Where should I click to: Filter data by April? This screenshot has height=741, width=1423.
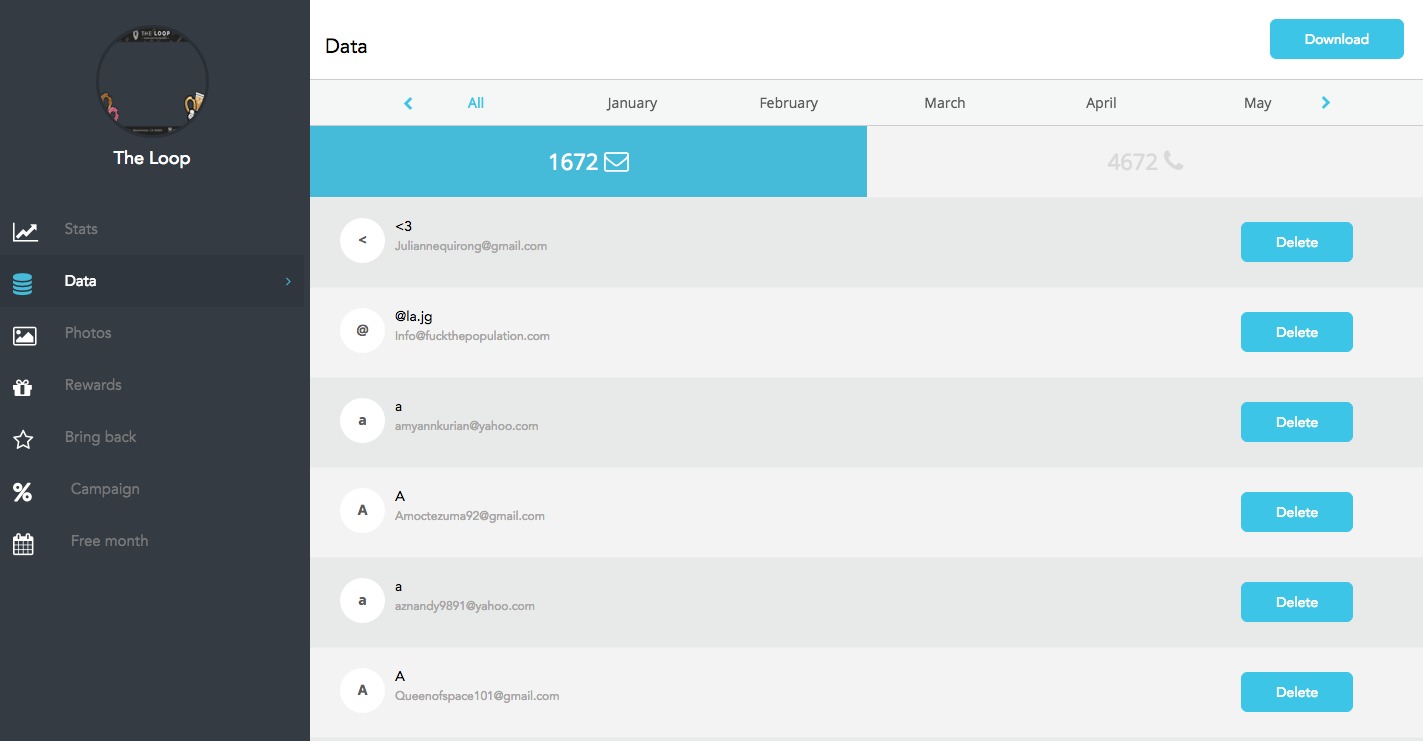tap(1101, 103)
